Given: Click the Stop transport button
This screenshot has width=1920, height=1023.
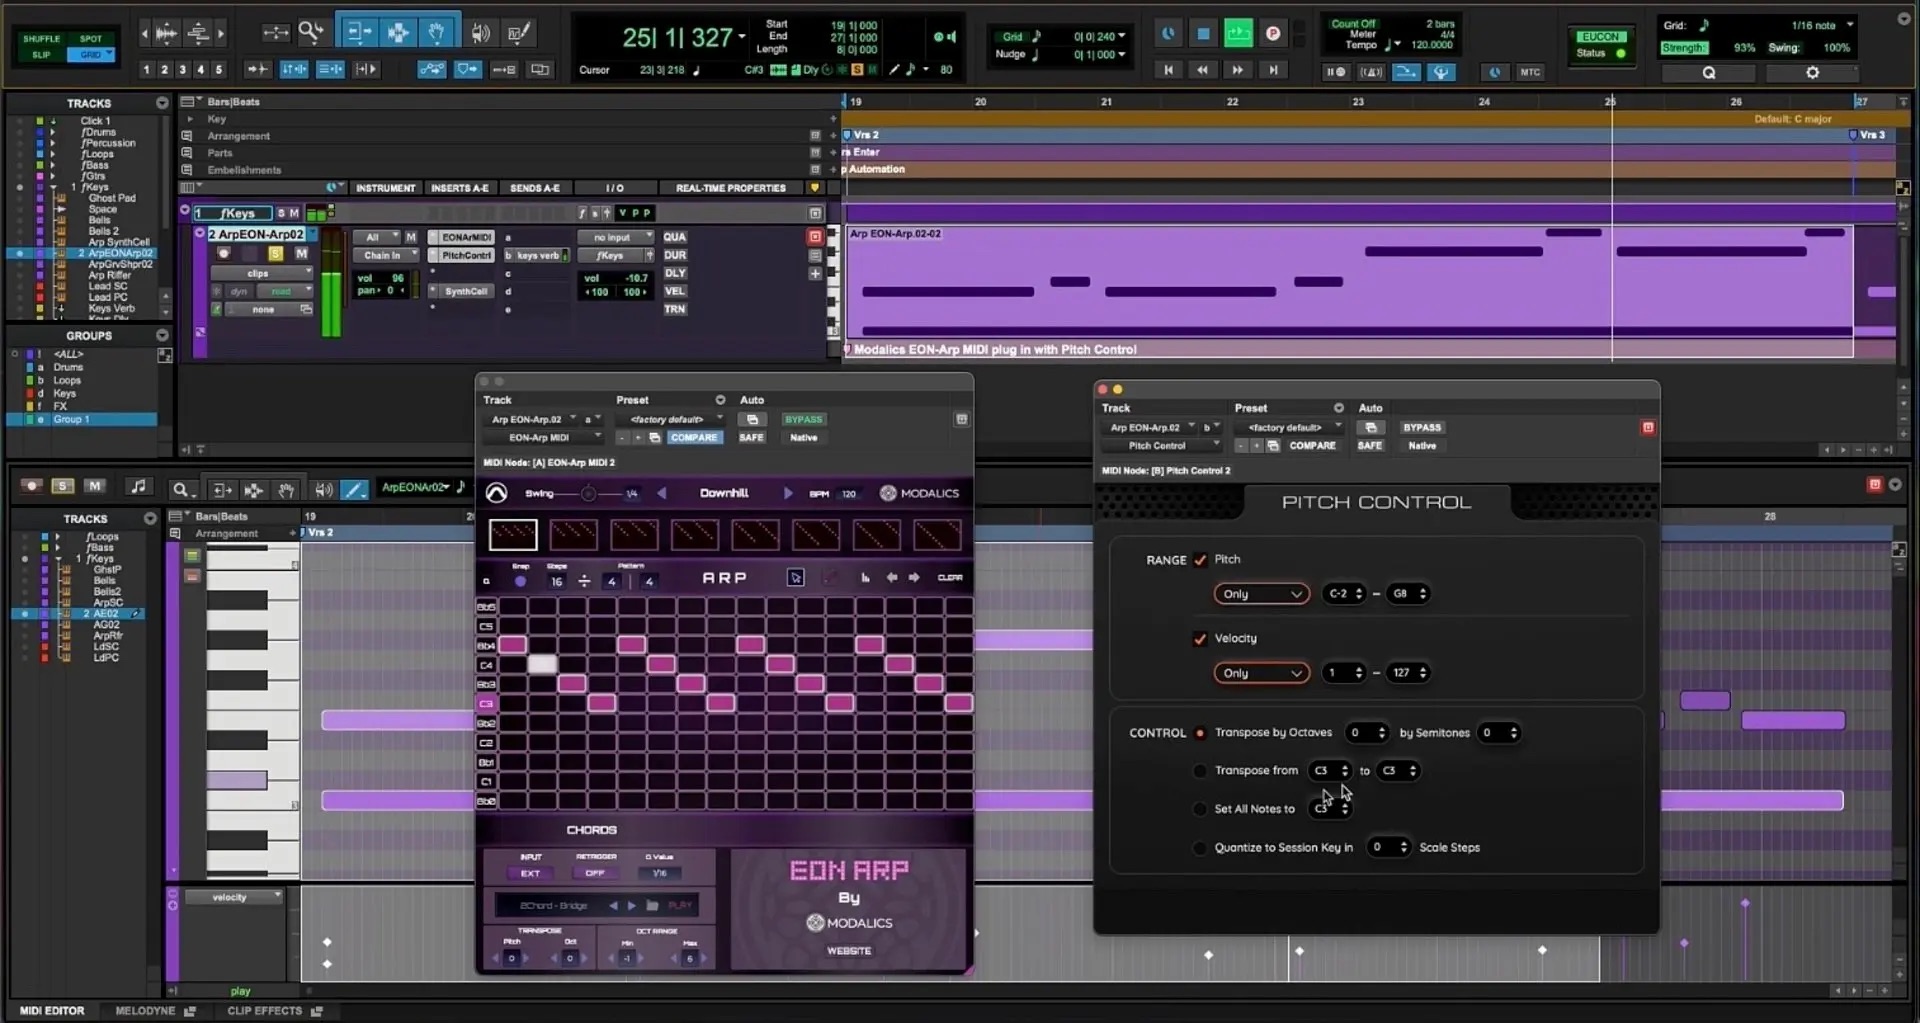Looking at the screenshot, I should click(x=1203, y=33).
